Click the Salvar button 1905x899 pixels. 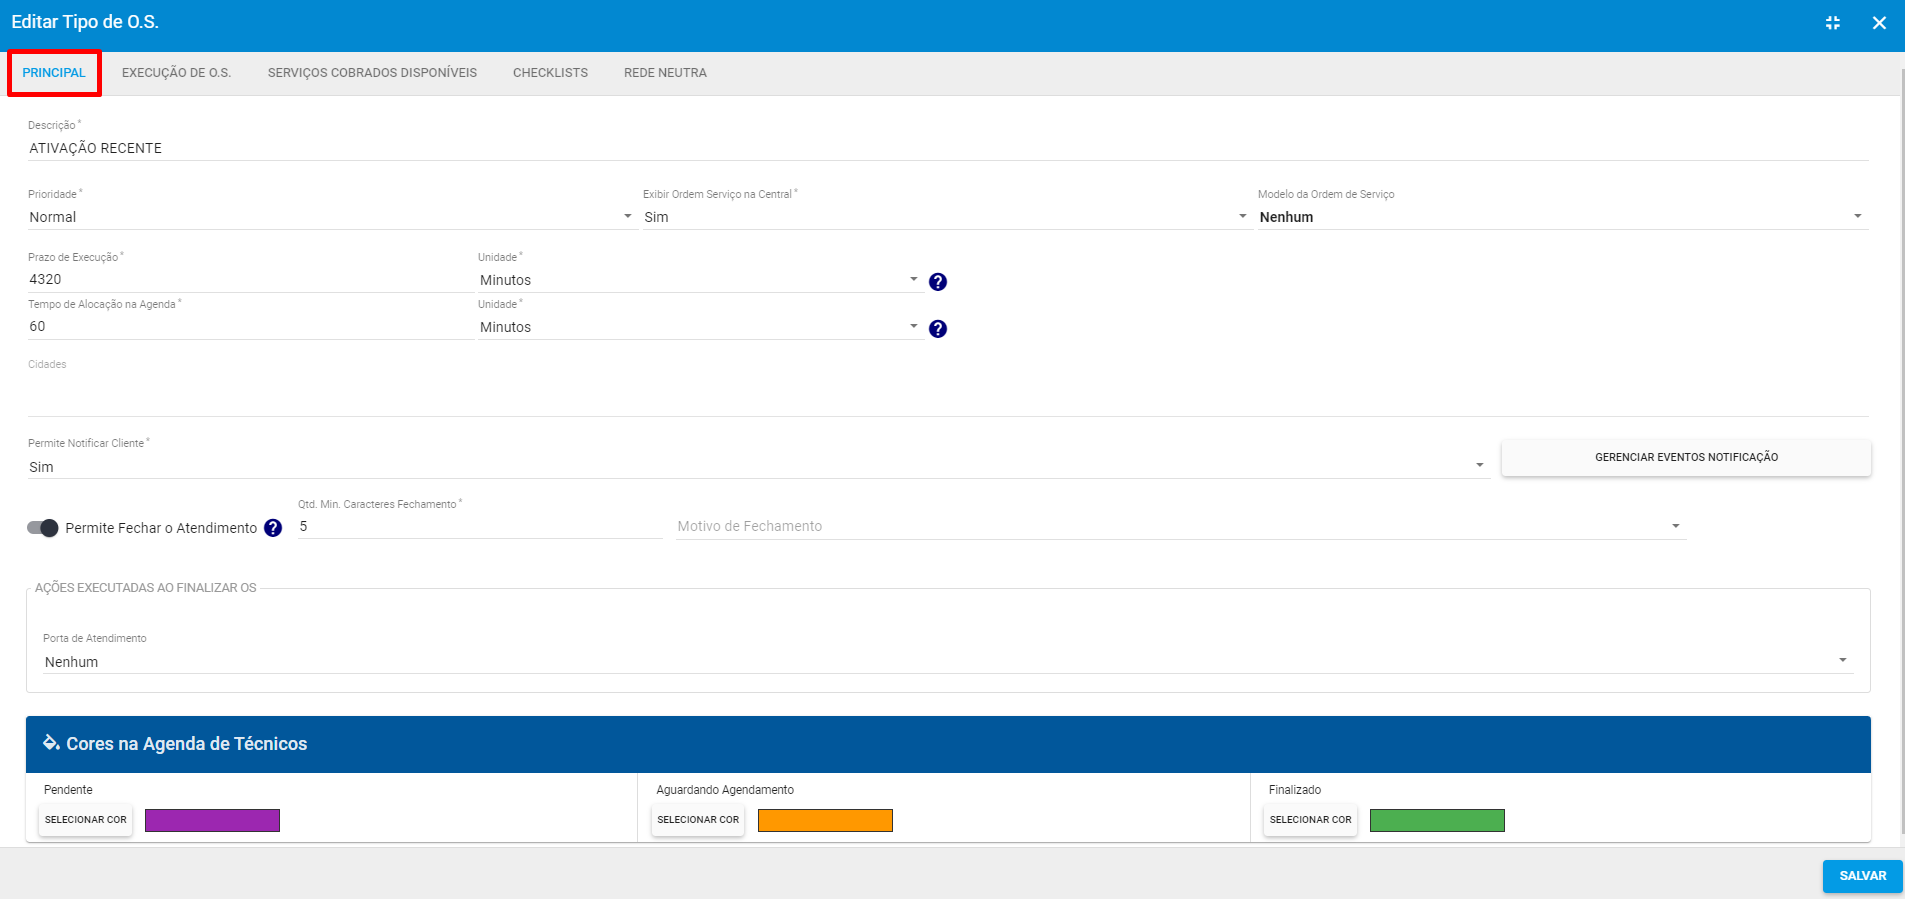click(x=1862, y=876)
